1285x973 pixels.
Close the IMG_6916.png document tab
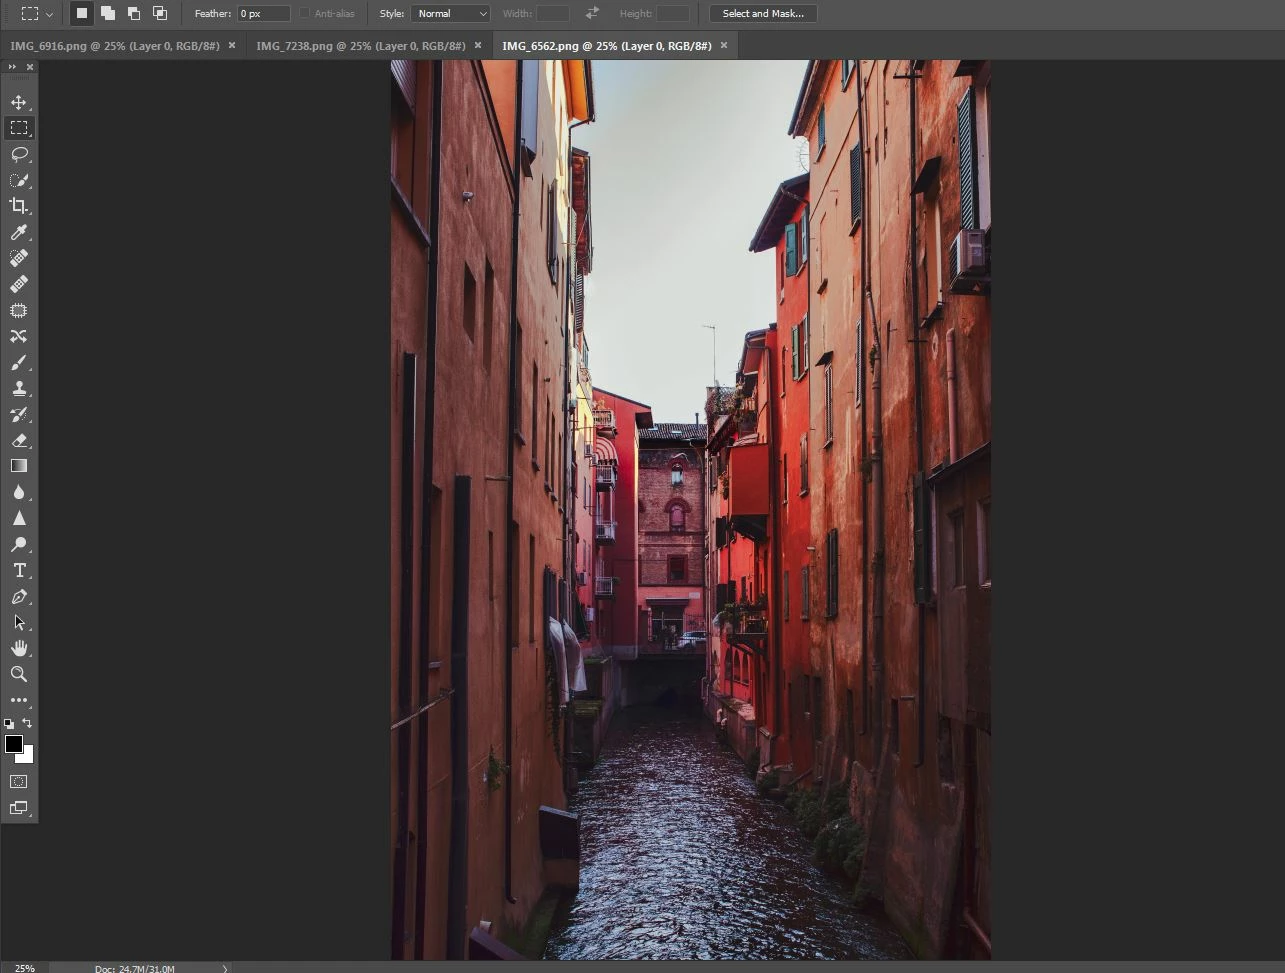click(x=232, y=45)
